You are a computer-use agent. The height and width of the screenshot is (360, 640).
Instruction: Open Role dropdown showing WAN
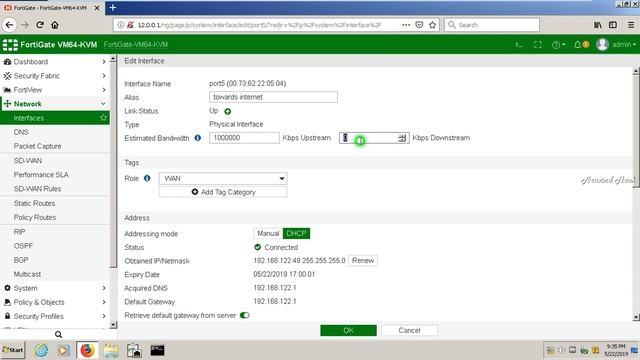(223, 178)
